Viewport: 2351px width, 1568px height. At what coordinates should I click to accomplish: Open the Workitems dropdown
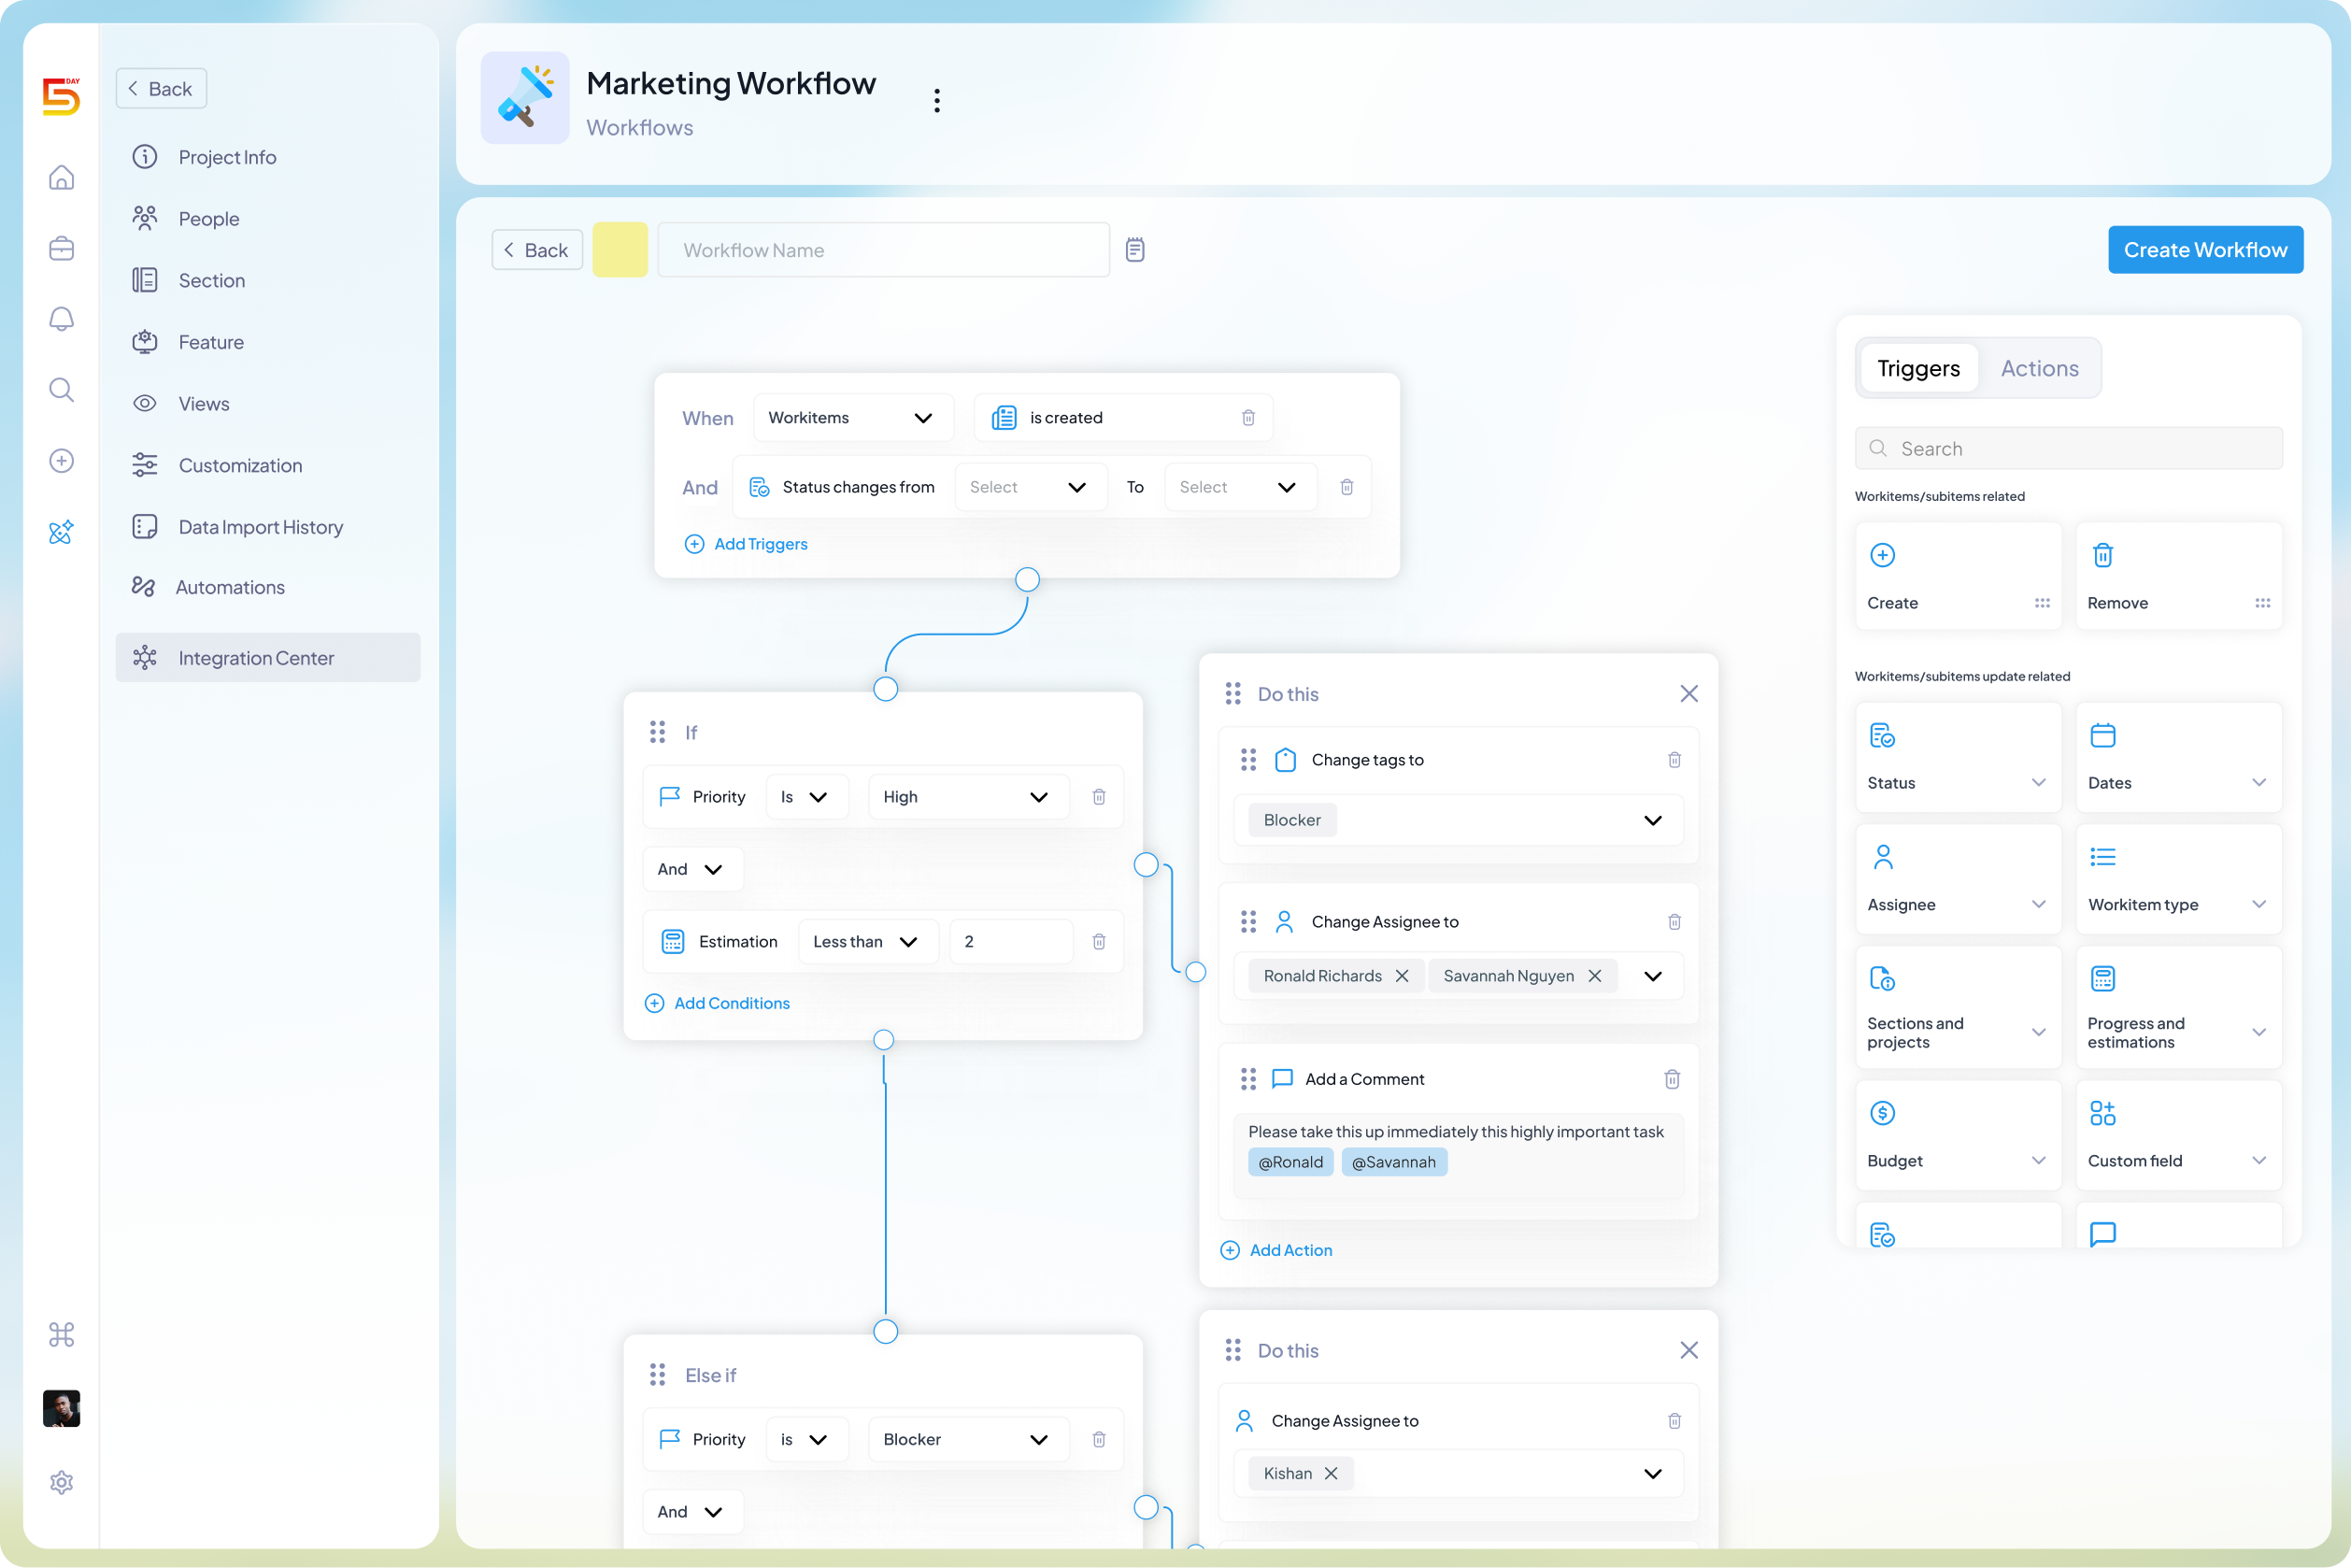852,417
